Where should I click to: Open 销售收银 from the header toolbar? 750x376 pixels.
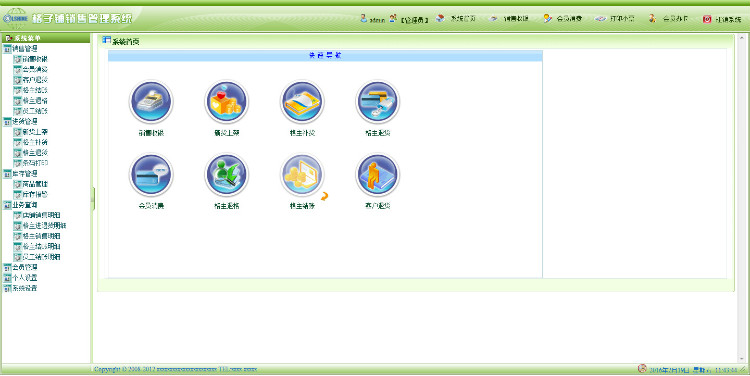(x=509, y=19)
